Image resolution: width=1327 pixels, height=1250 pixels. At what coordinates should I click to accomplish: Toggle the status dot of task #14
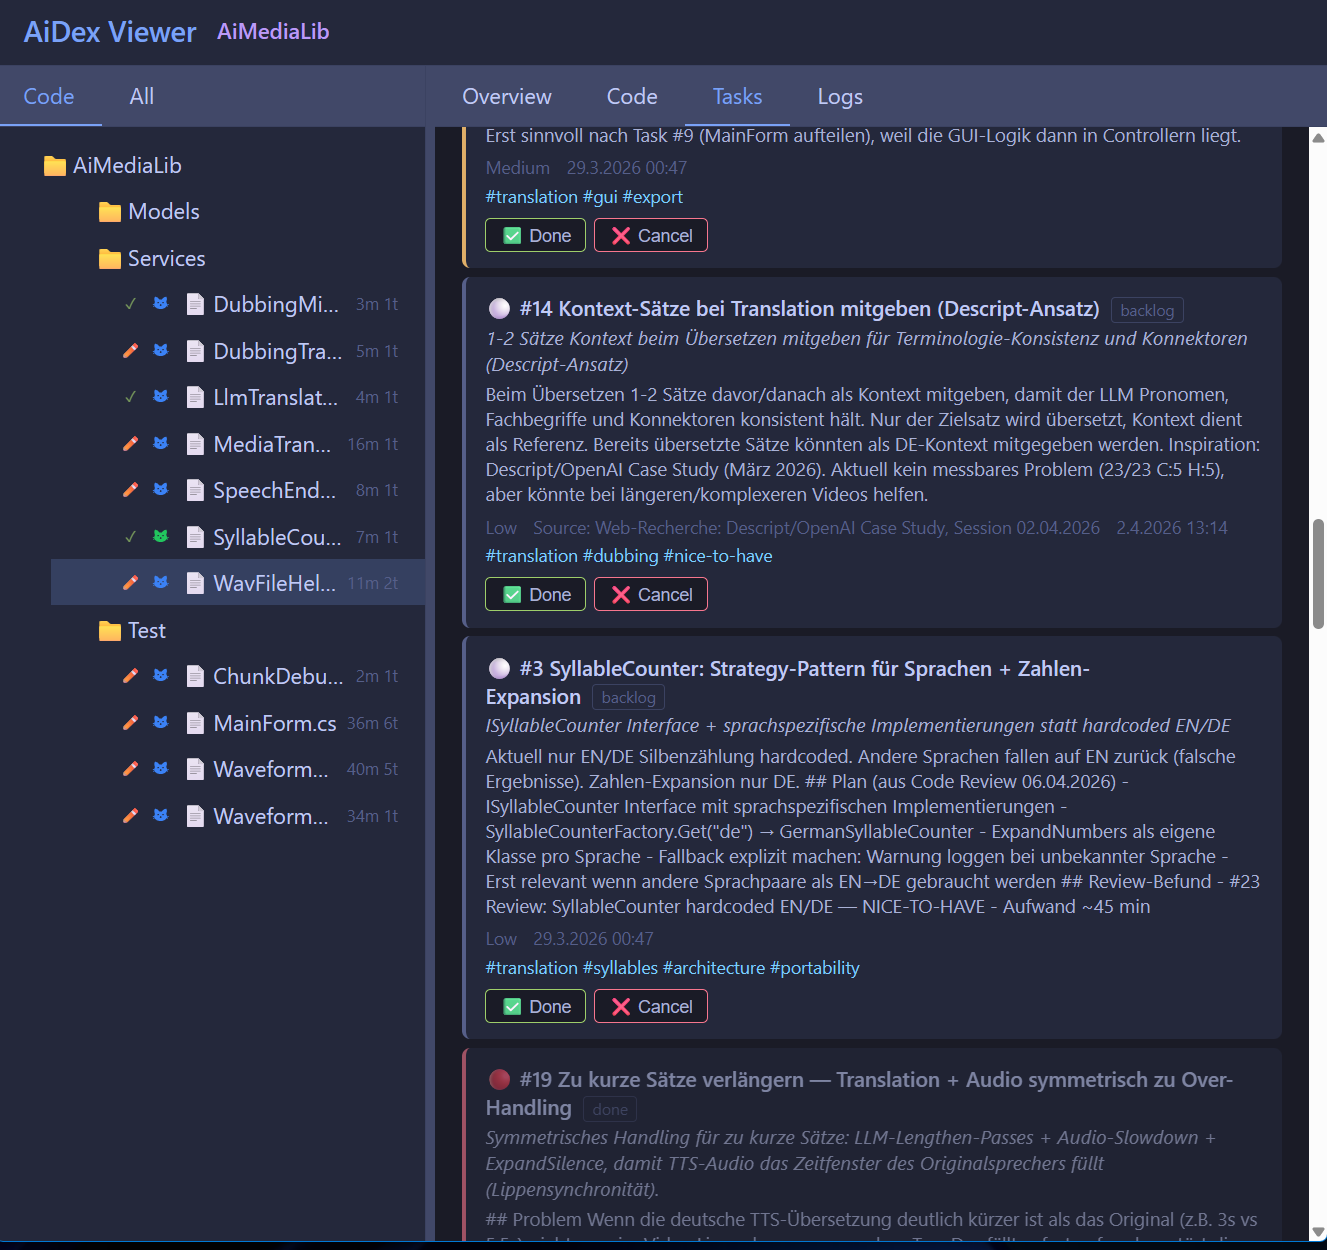(499, 308)
